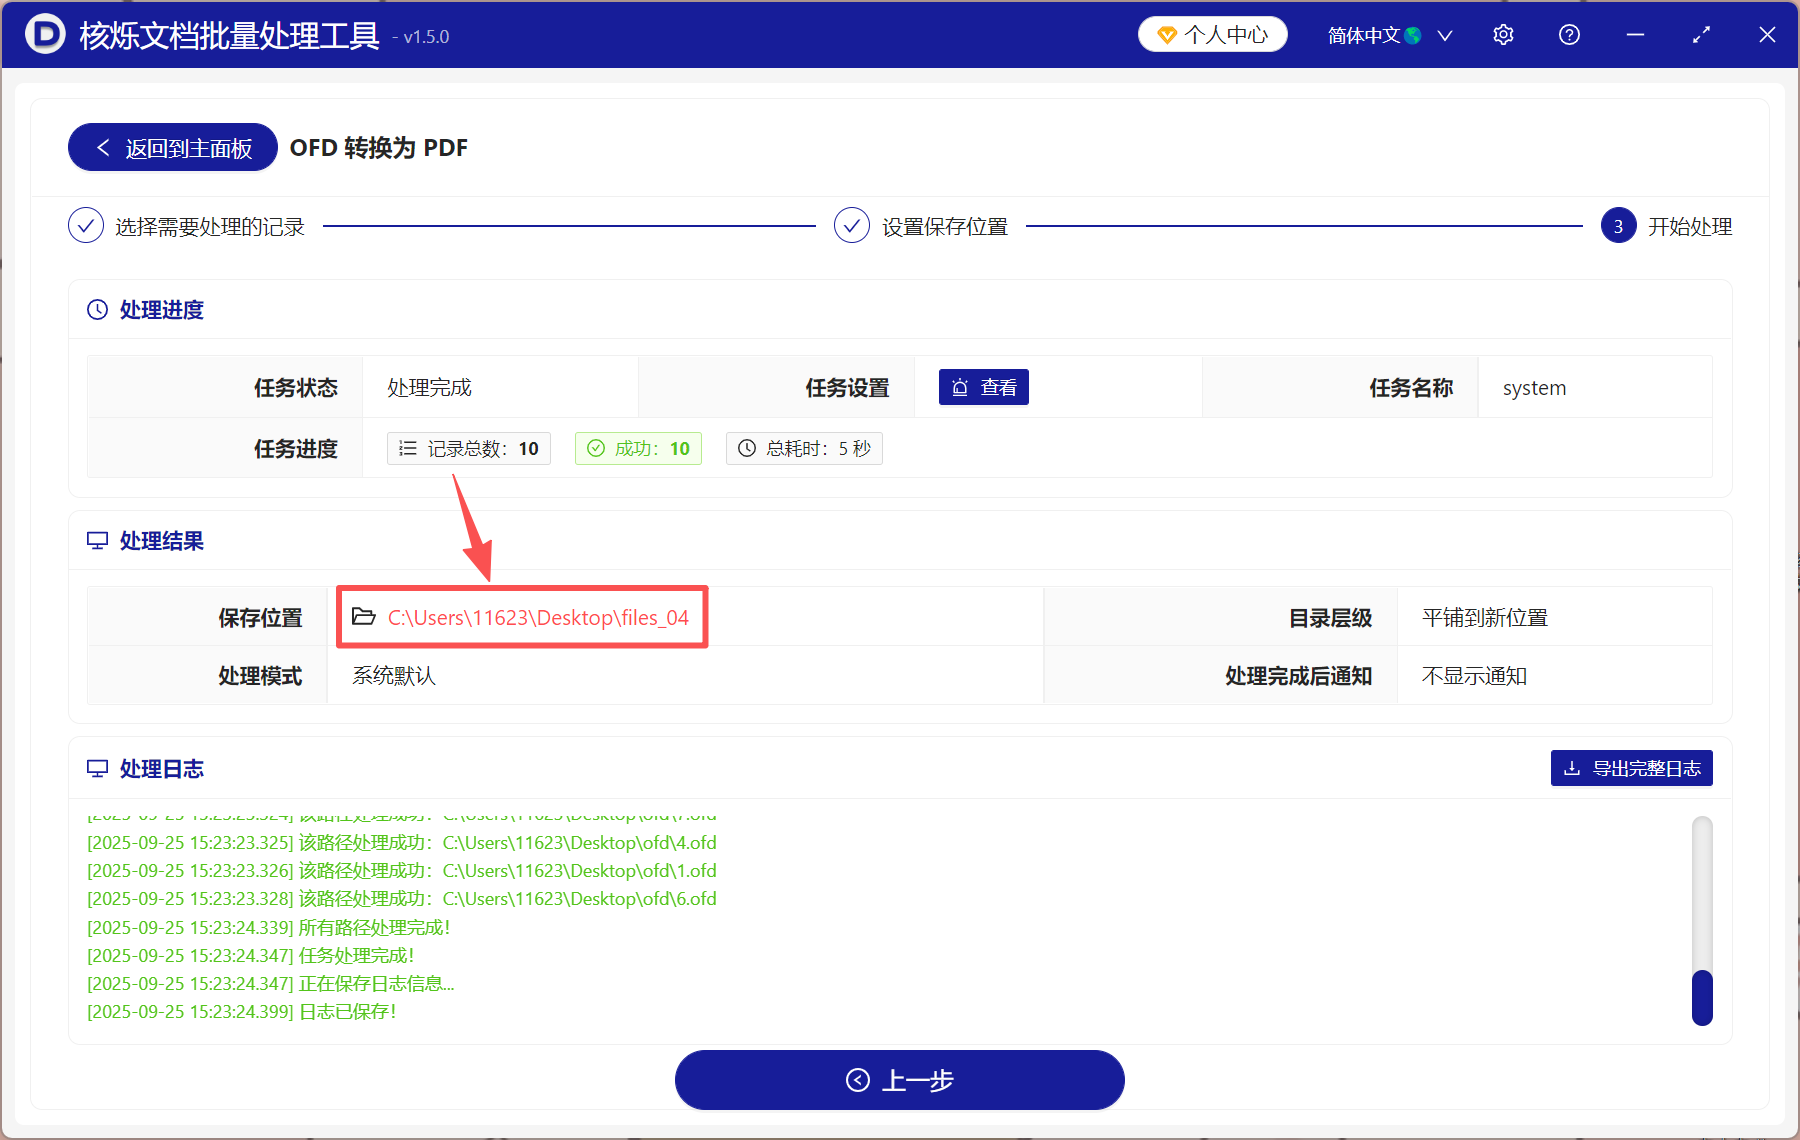Expand the 简体中文 language dropdown
This screenshot has width=1800, height=1140.
tap(1444, 34)
